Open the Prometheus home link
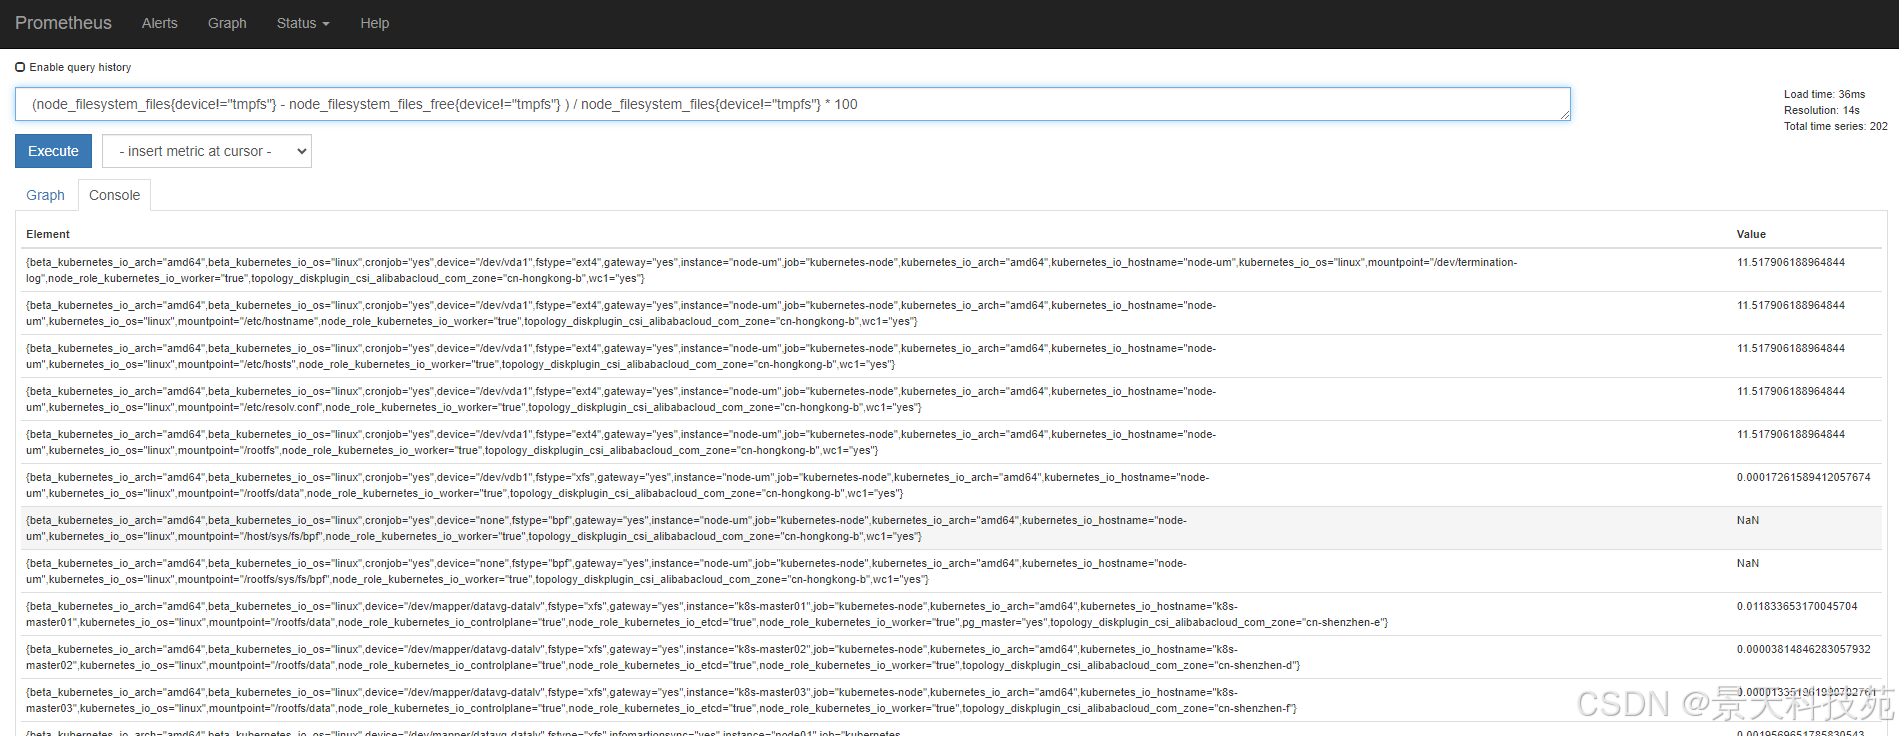Screen dimensions: 1899x736 tap(63, 23)
